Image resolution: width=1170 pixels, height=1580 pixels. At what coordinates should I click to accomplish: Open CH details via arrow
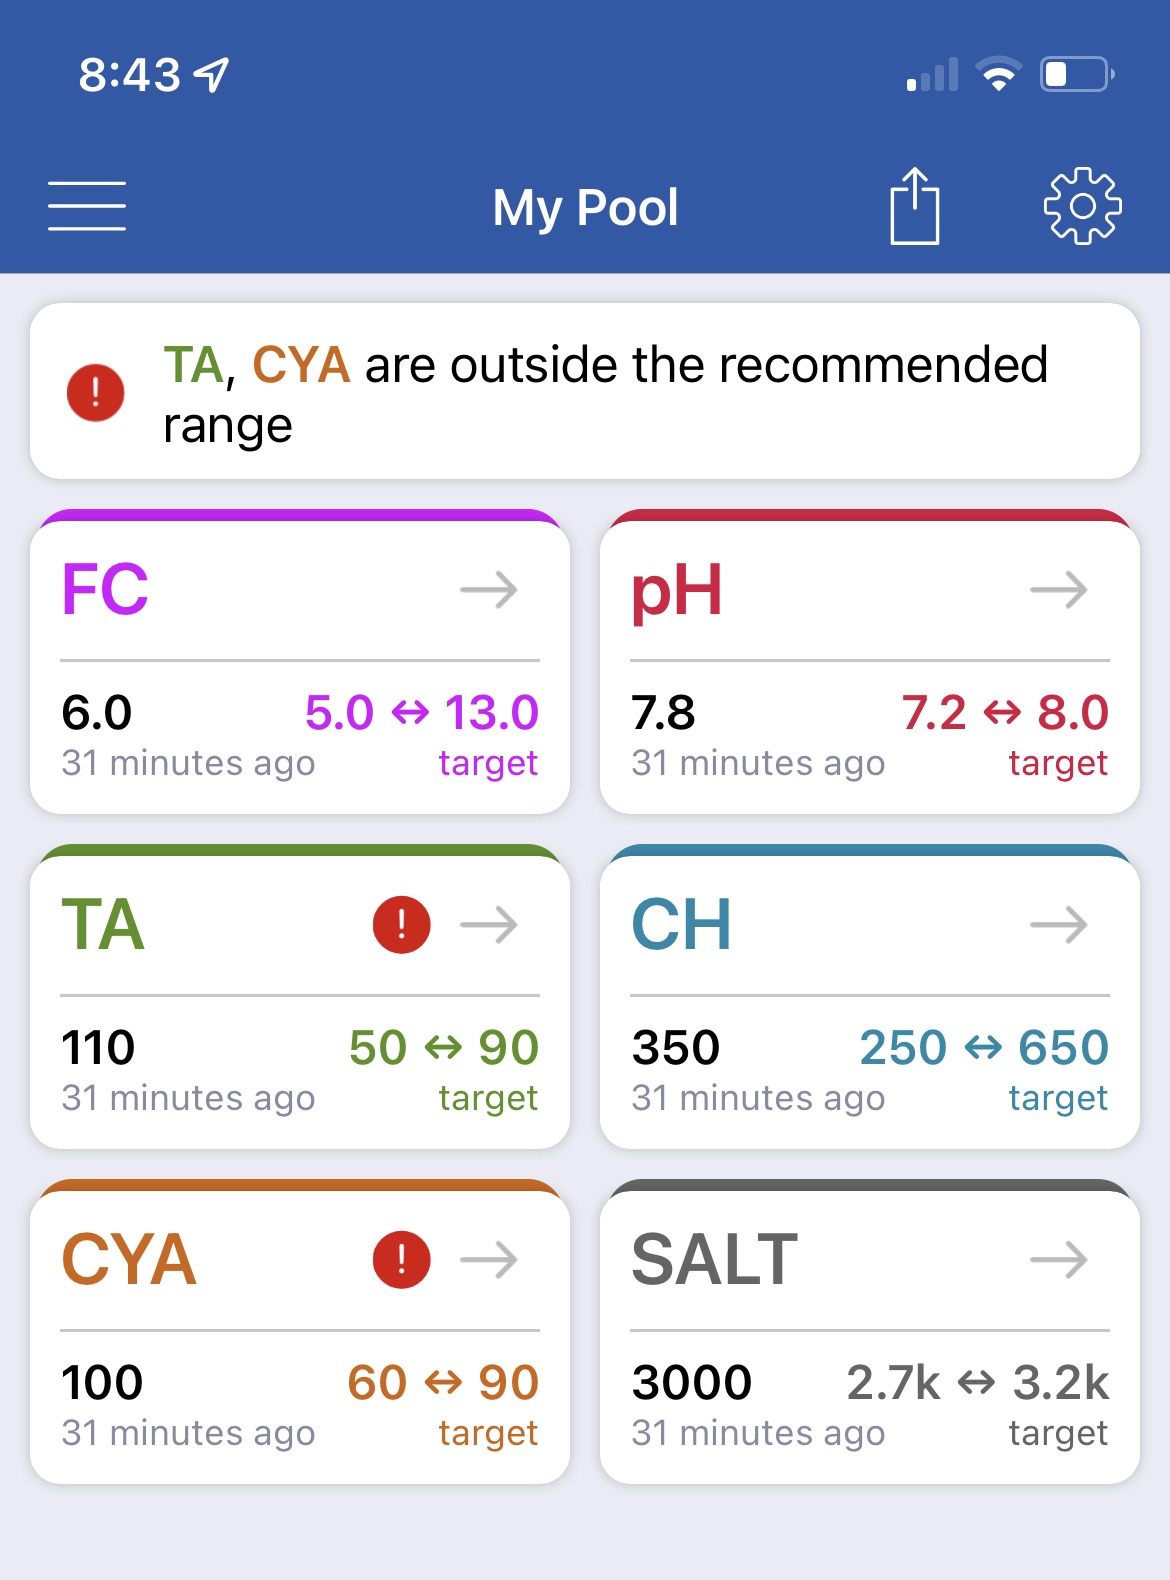1059,925
